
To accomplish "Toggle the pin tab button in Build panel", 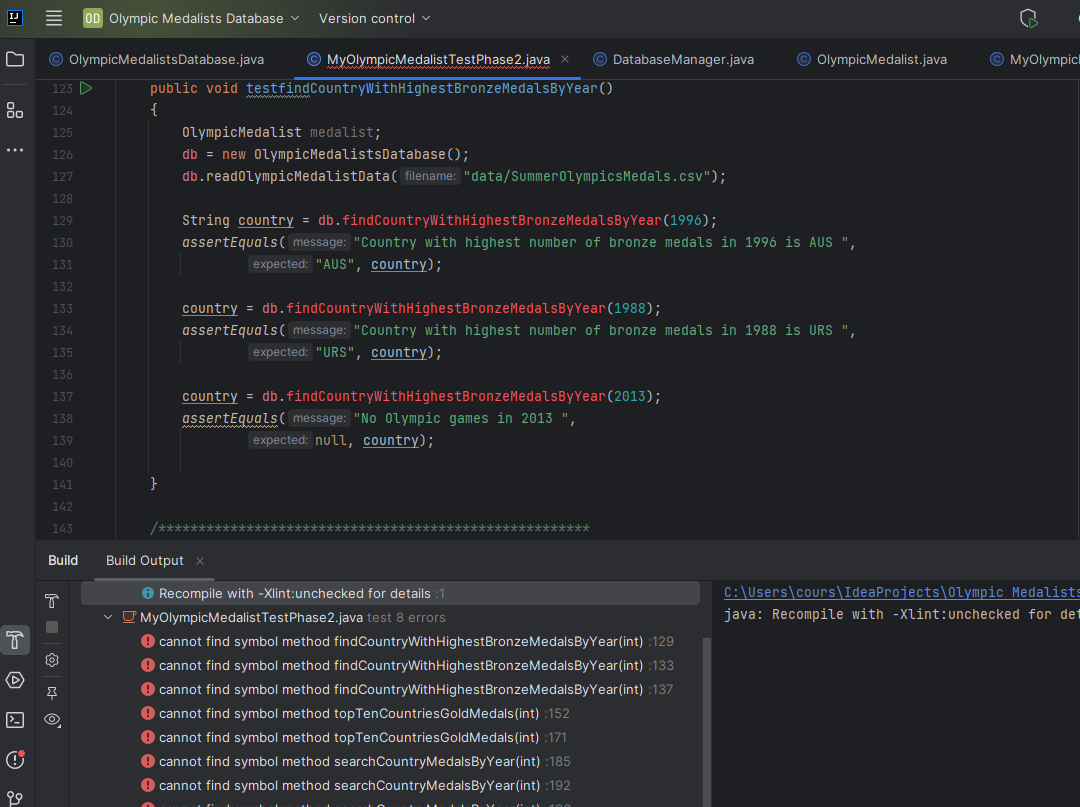I will point(52,692).
